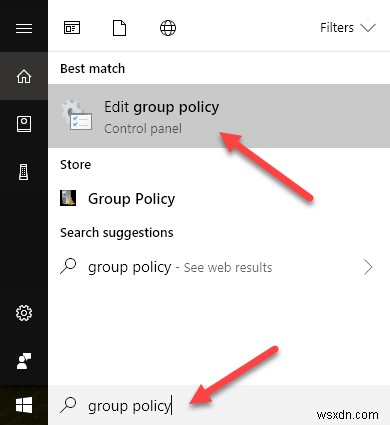Open the hamburger menu in the sidebar
This screenshot has width=390, height=425.
click(x=24, y=28)
